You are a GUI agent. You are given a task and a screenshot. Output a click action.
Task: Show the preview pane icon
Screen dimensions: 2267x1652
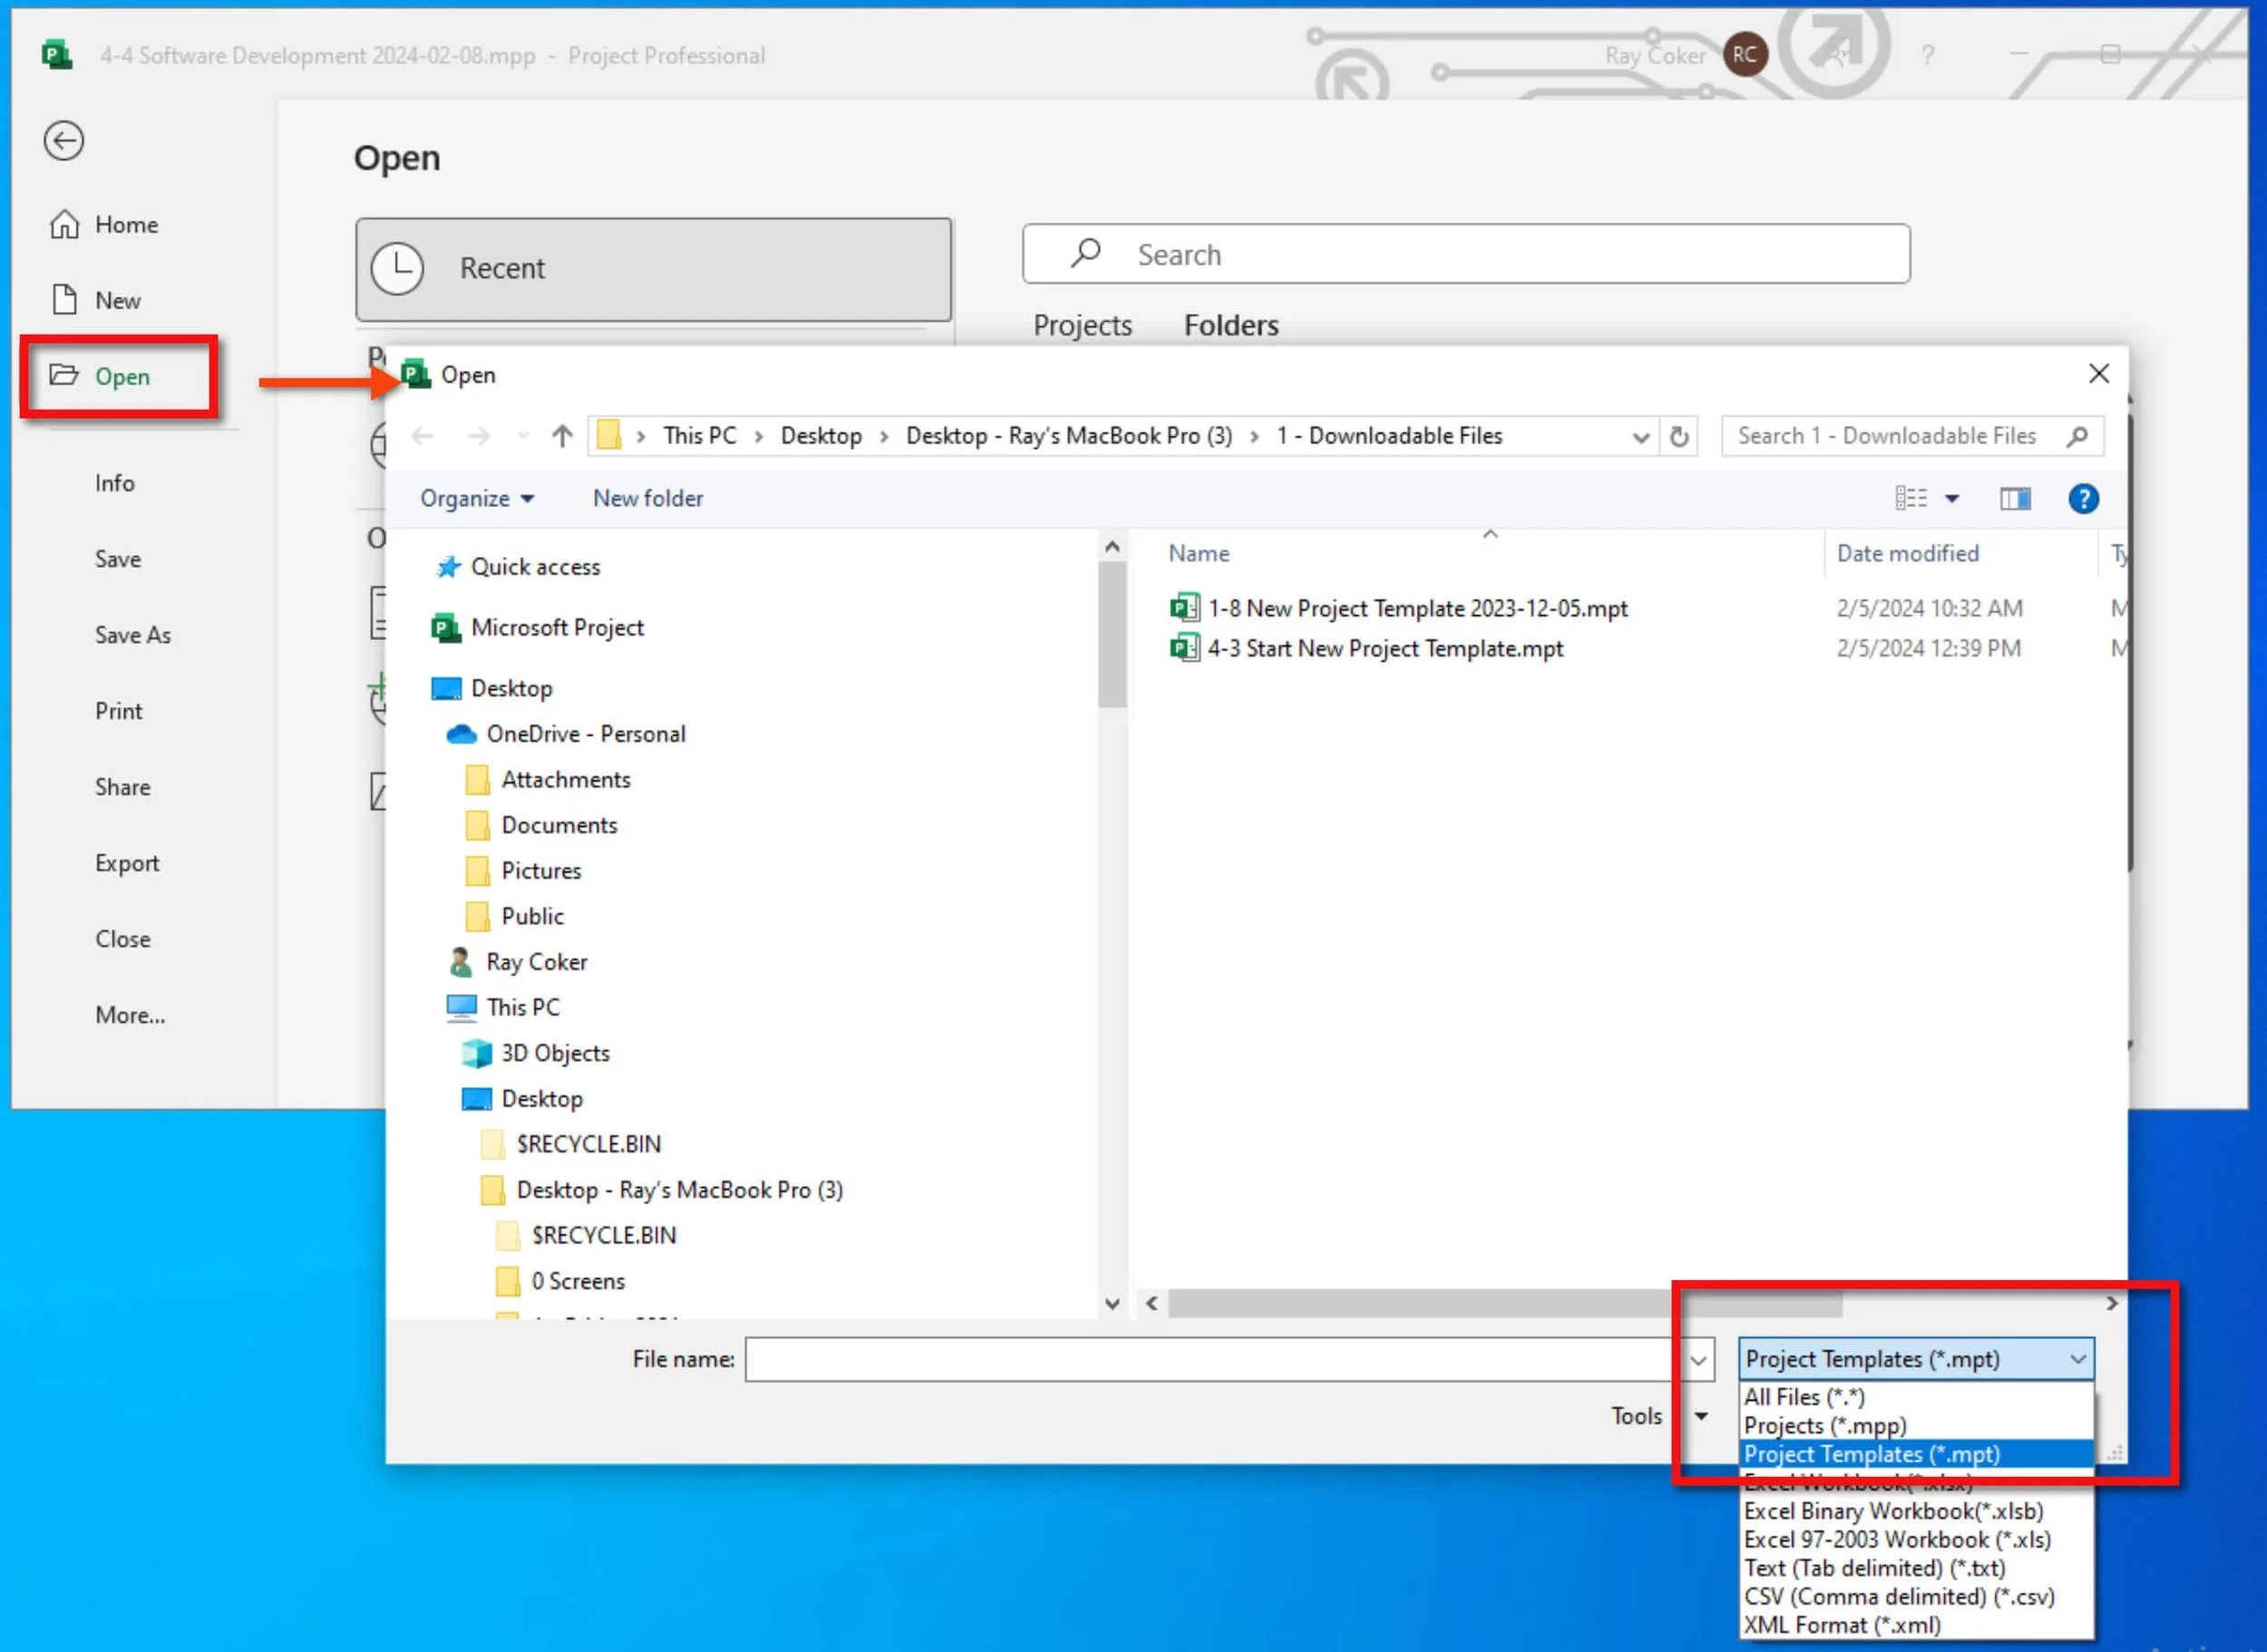click(x=2016, y=498)
